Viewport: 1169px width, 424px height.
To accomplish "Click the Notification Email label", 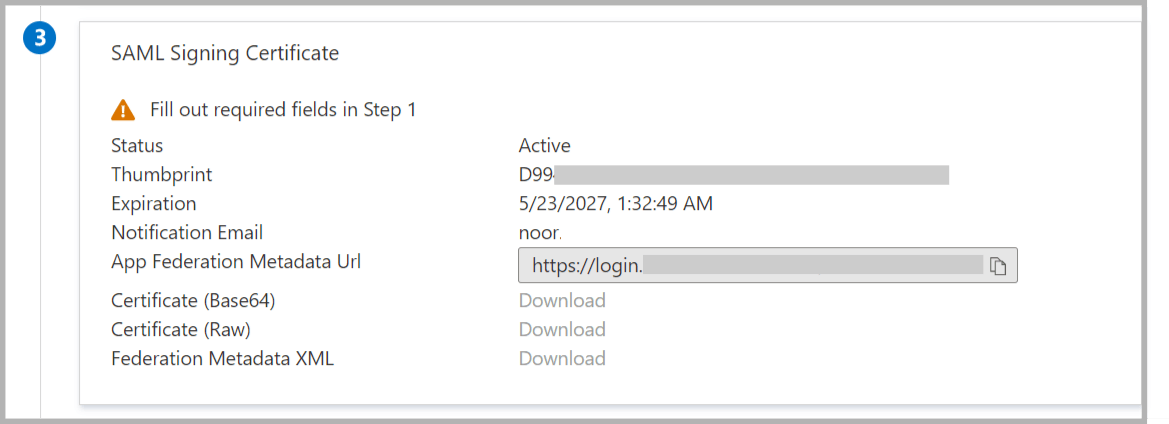I will tap(187, 233).
